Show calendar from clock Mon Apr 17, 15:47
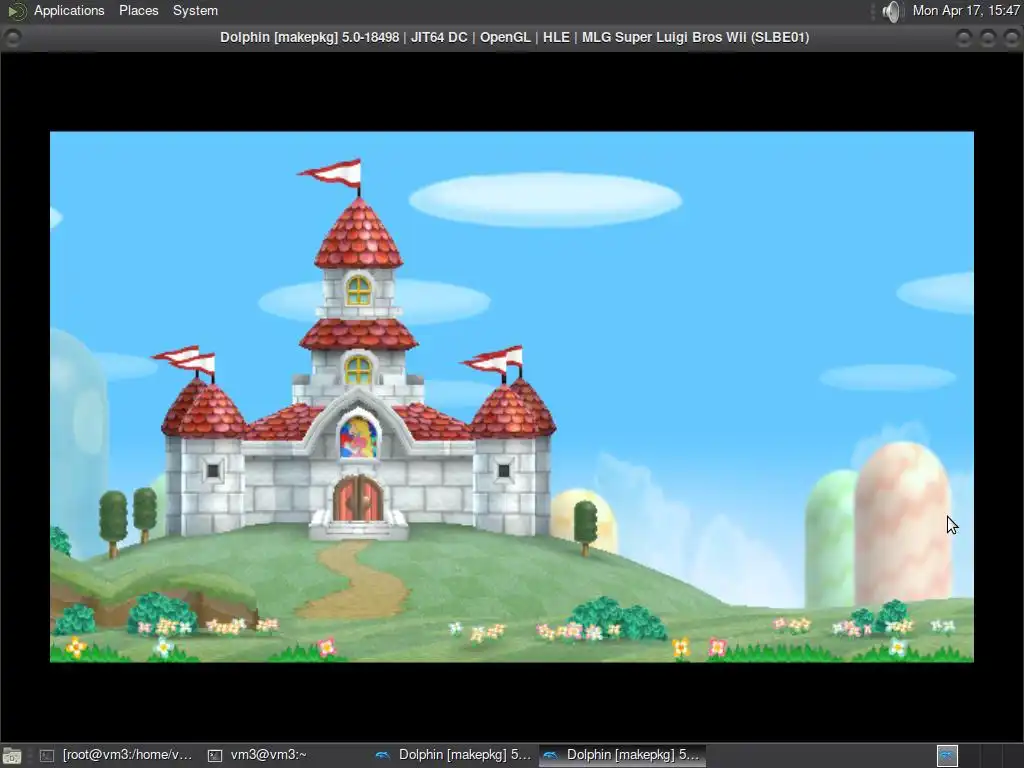This screenshot has width=1024, height=768. coord(966,10)
